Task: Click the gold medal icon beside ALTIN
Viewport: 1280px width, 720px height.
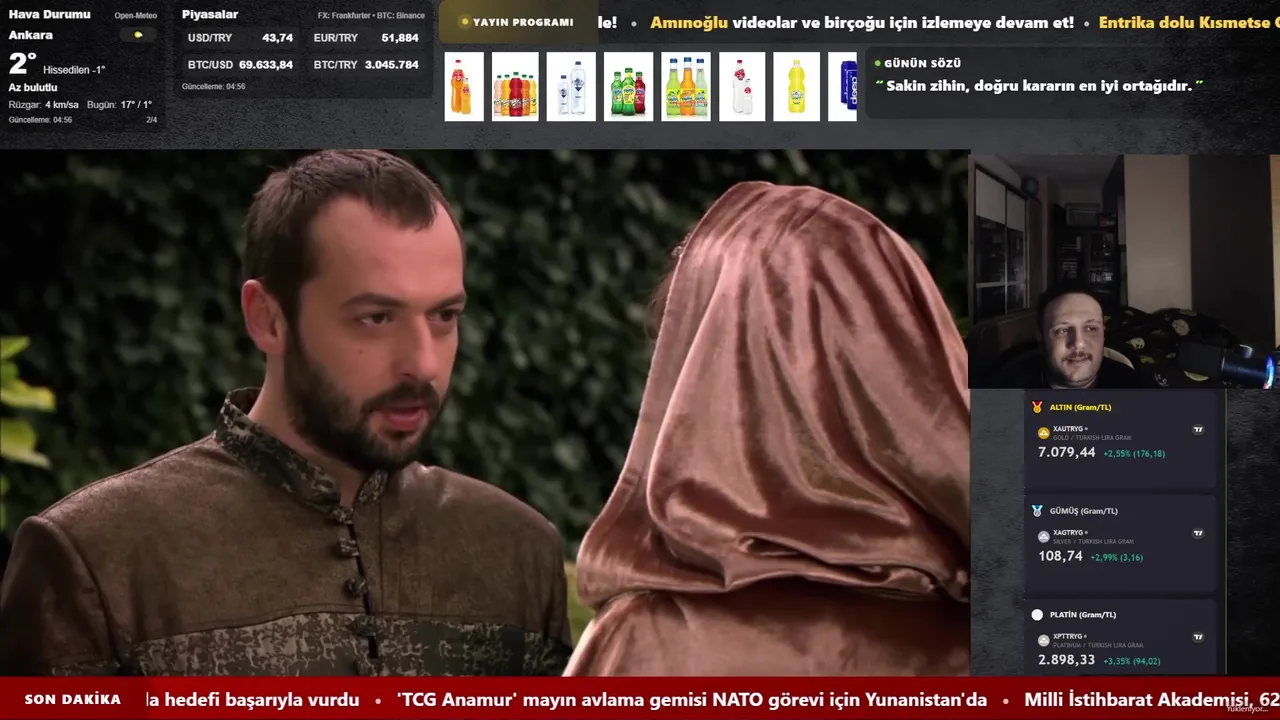Action: click(1037, 407)
